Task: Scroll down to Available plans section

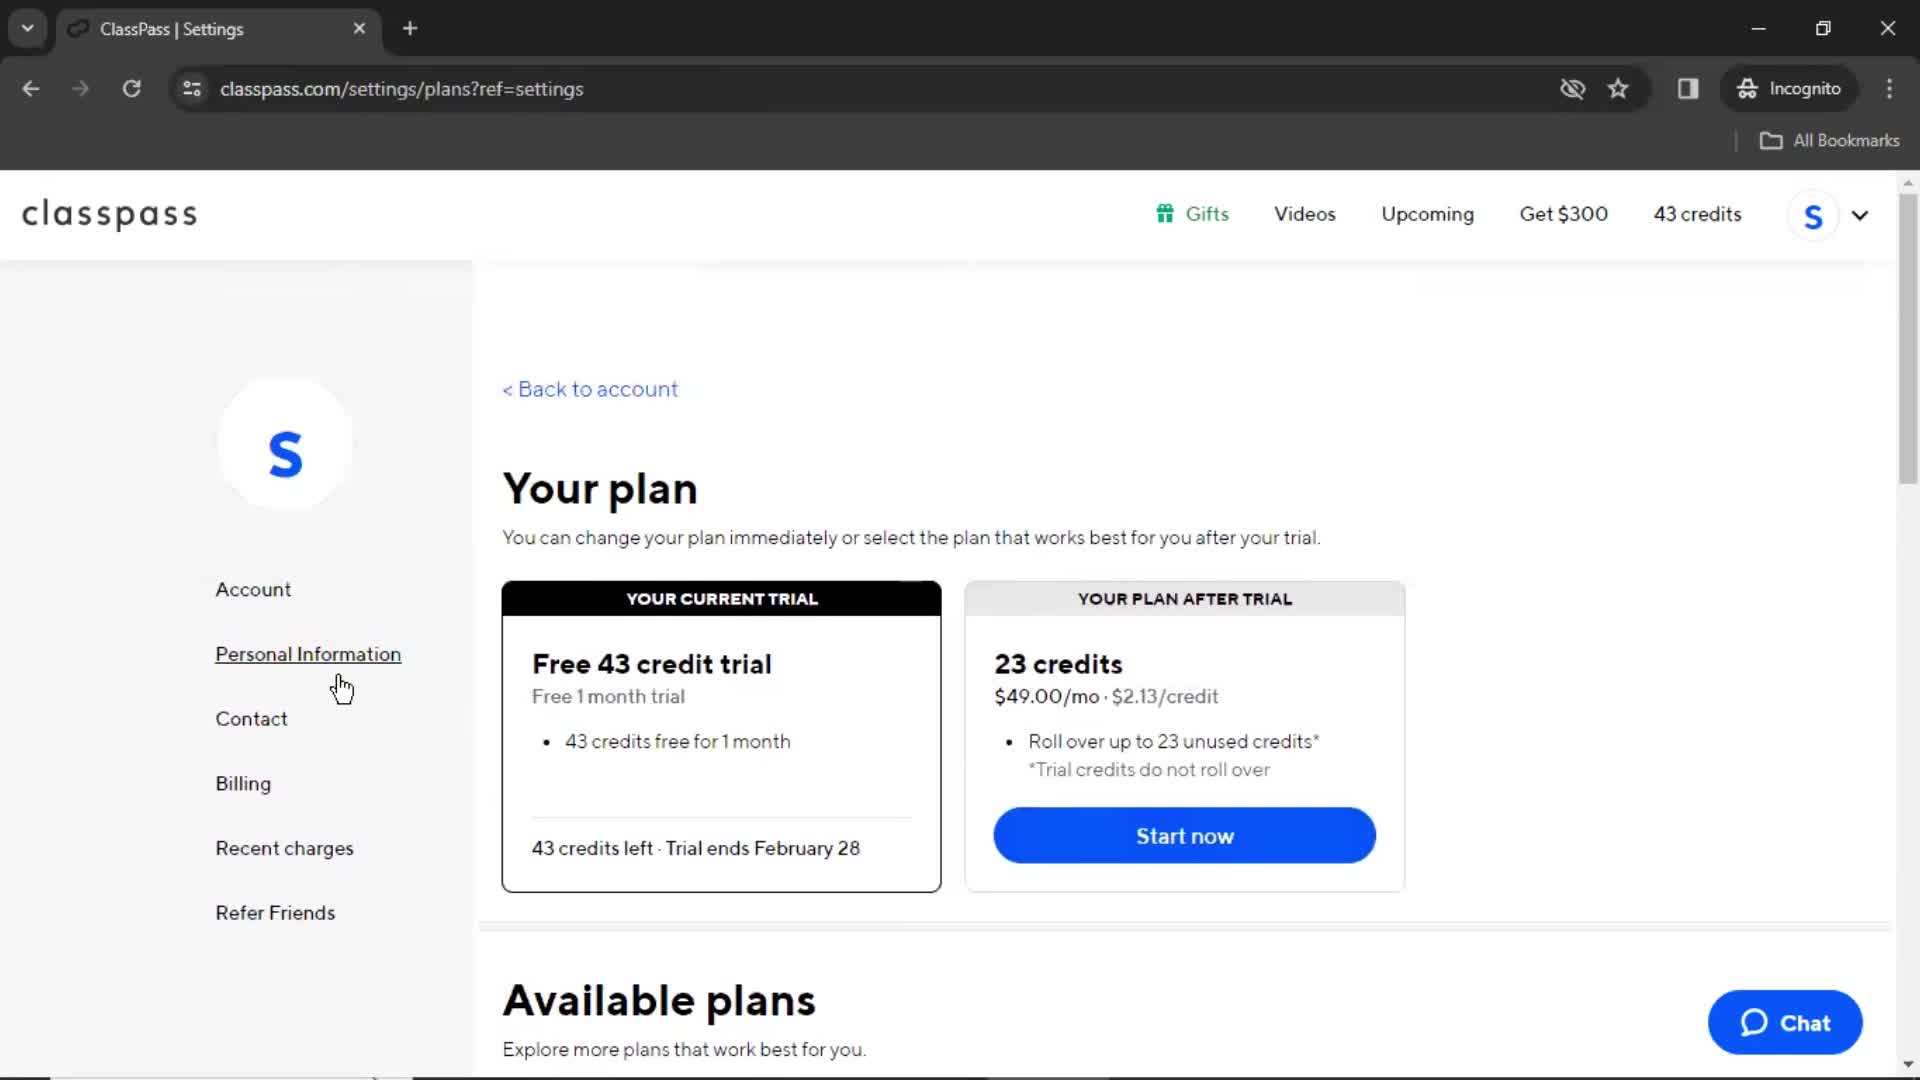Action: (x=657, y=1000)
